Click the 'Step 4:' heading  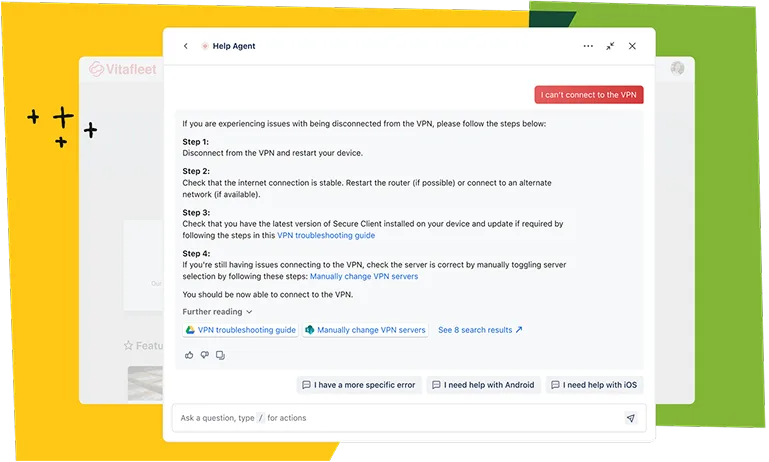pyautogui.click(x=196, y=254)
